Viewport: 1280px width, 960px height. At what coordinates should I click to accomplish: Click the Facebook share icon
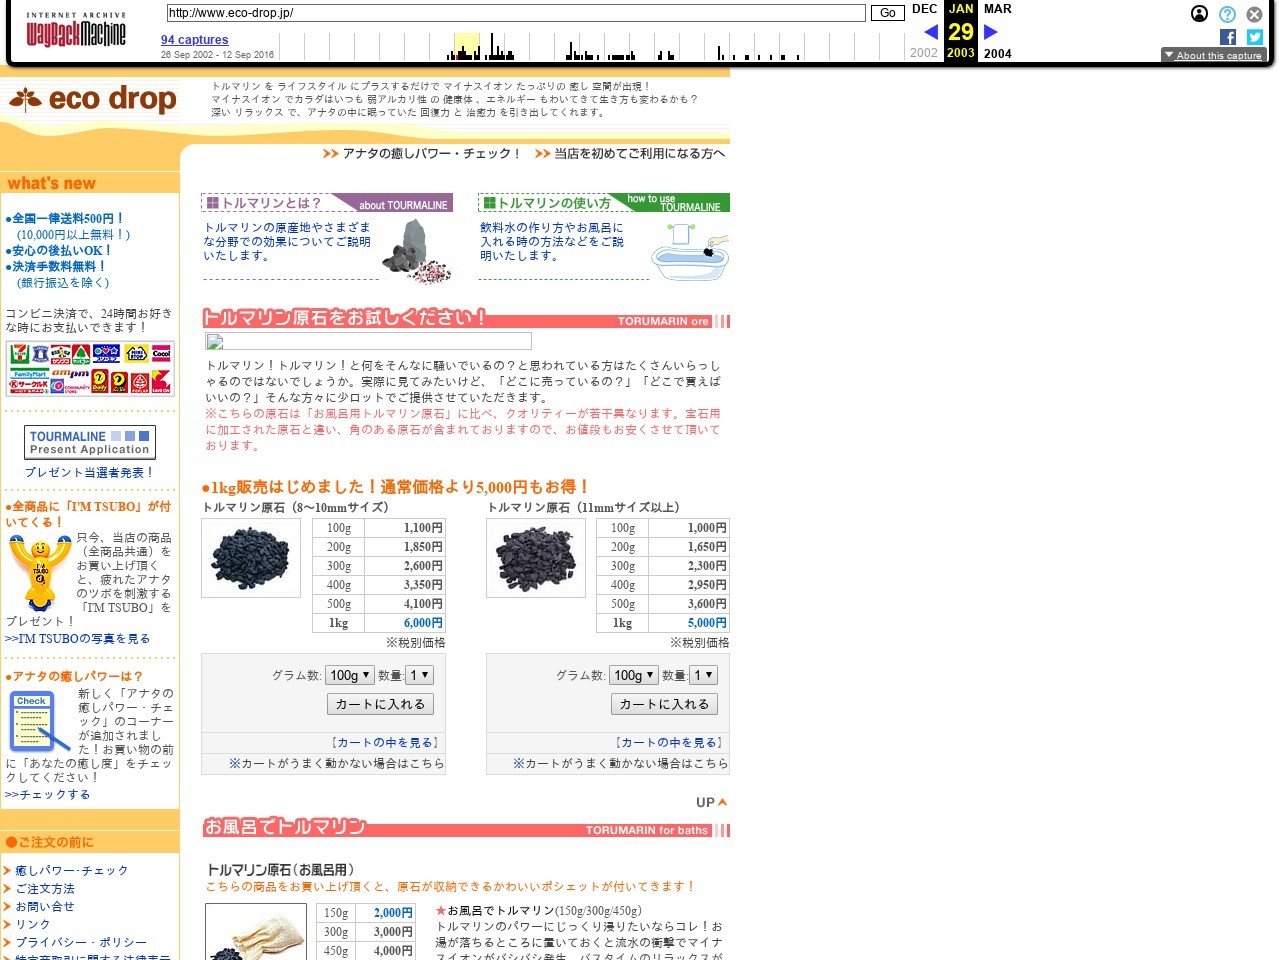tap(1228, 37)
